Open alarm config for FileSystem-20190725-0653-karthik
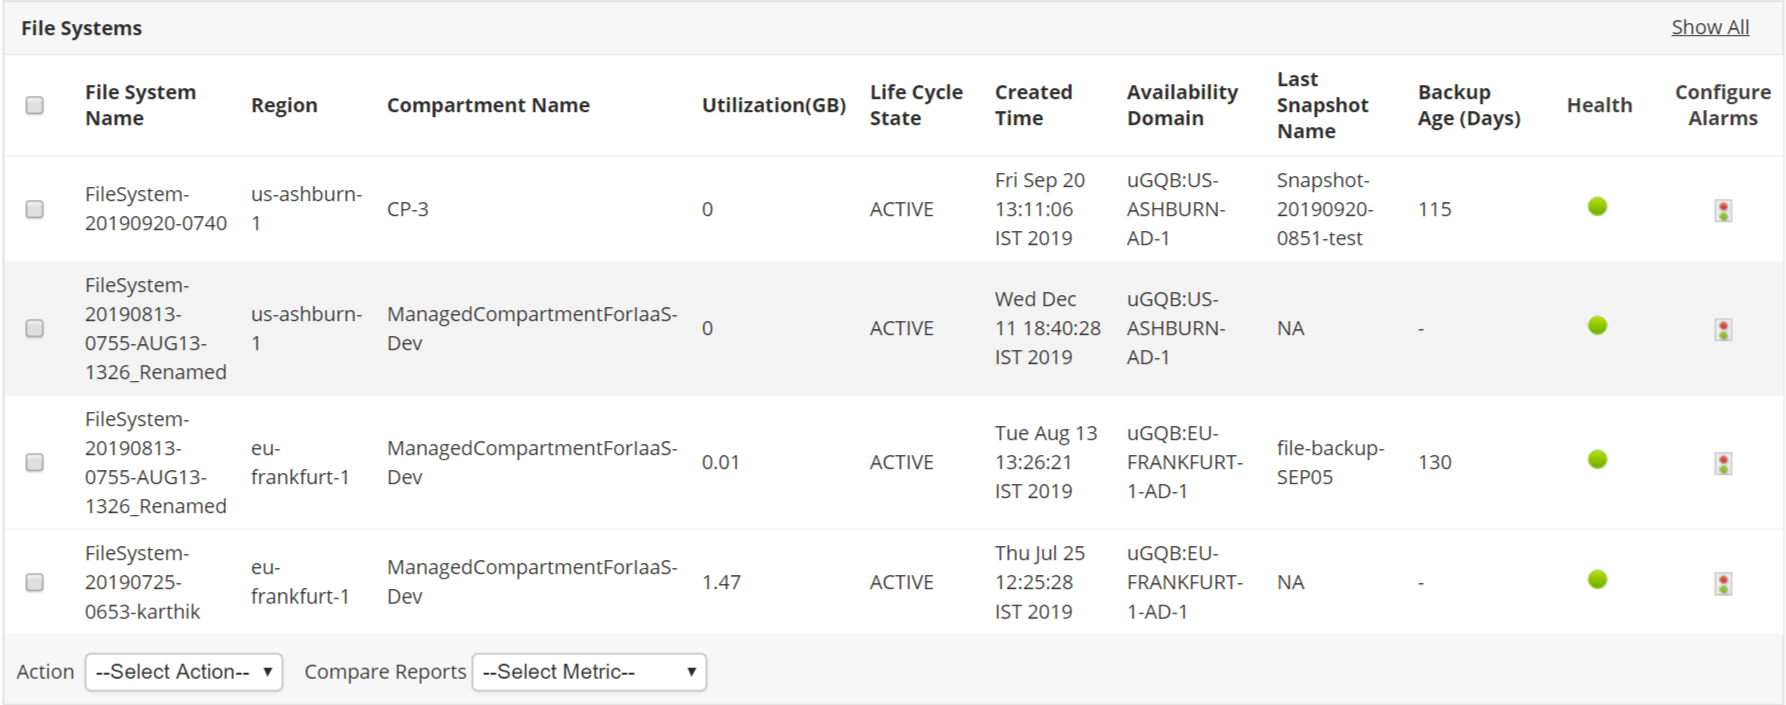 coord(1723,583)
